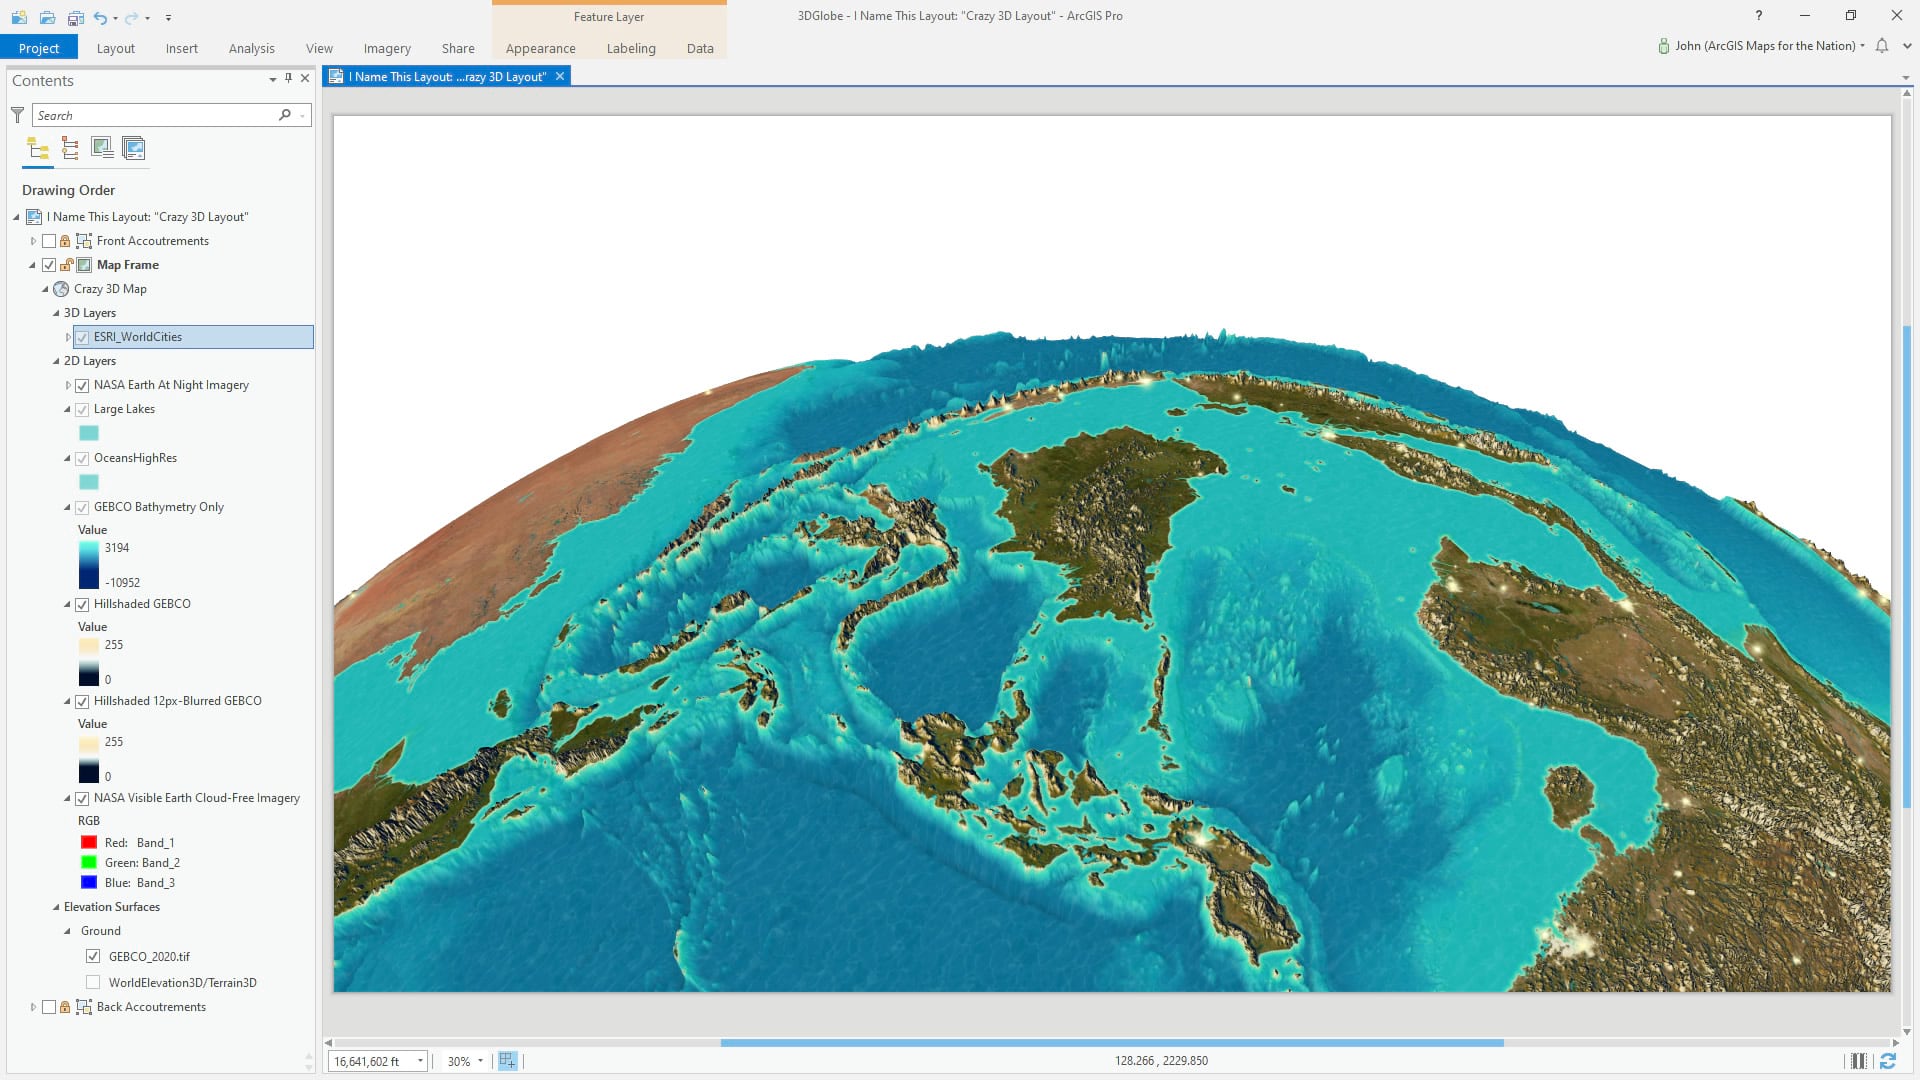The image size is (1920, 1080).
Task: Open the Undo history dropdown arrow
Action: [x=116, y=18]
